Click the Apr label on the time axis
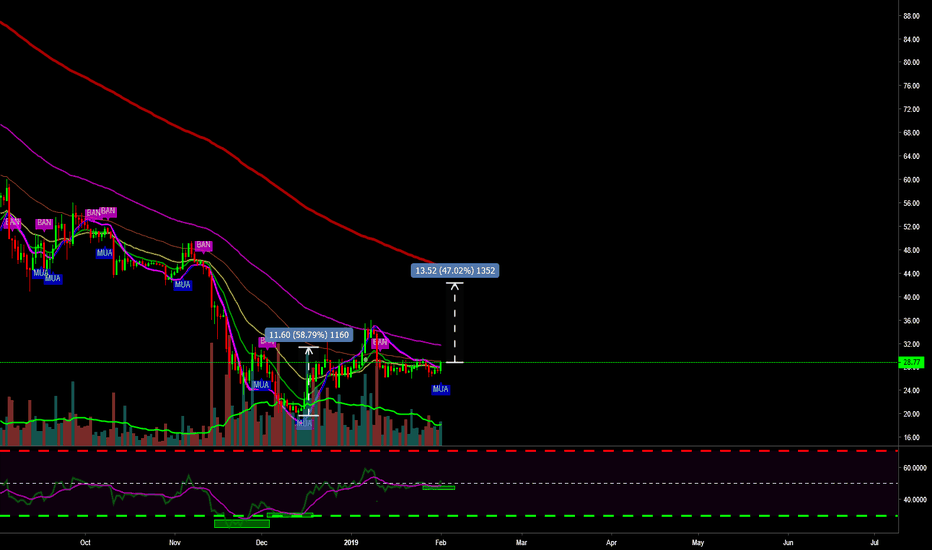 tap(611, 542)
